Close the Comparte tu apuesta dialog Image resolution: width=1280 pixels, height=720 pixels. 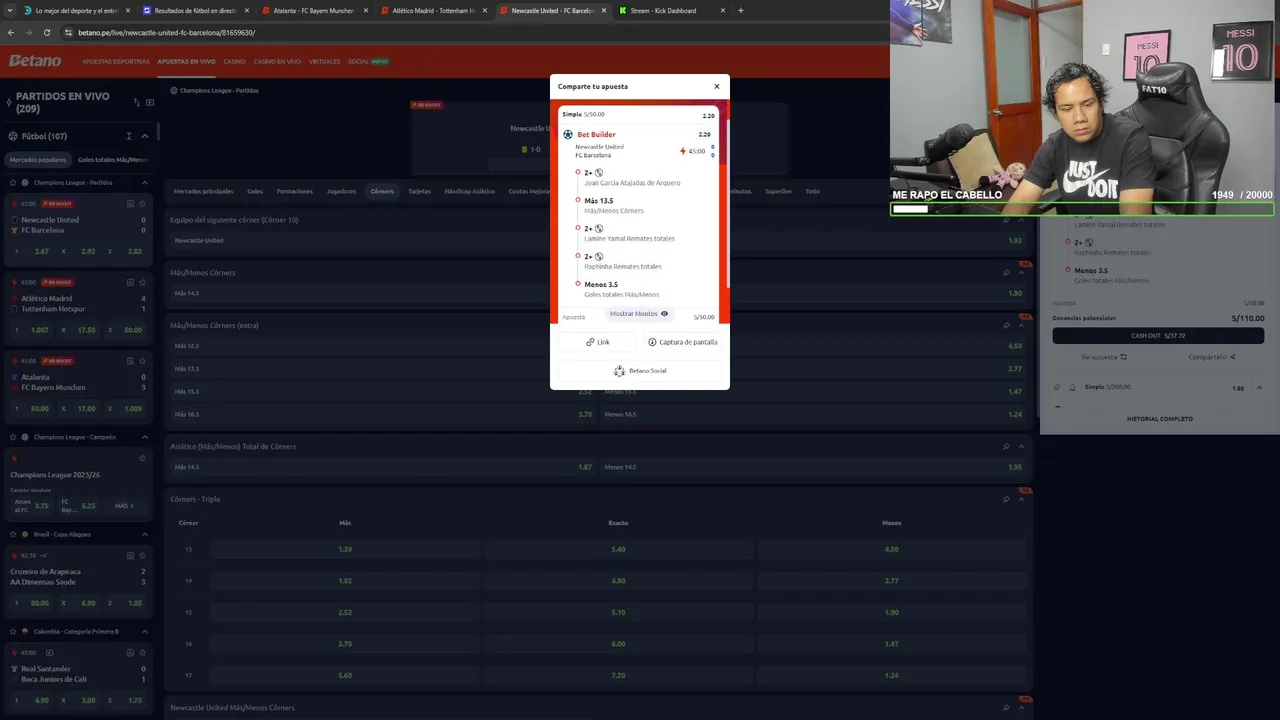tap(716, 86)
